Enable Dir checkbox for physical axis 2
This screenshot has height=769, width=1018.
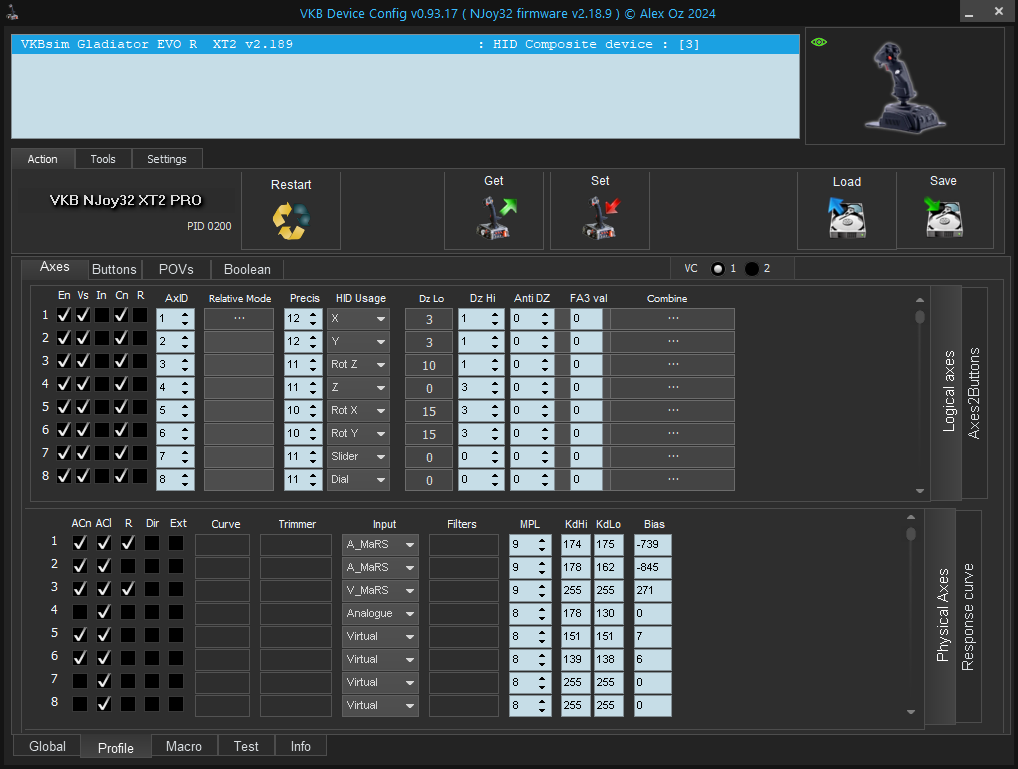[x=152, y=566]
